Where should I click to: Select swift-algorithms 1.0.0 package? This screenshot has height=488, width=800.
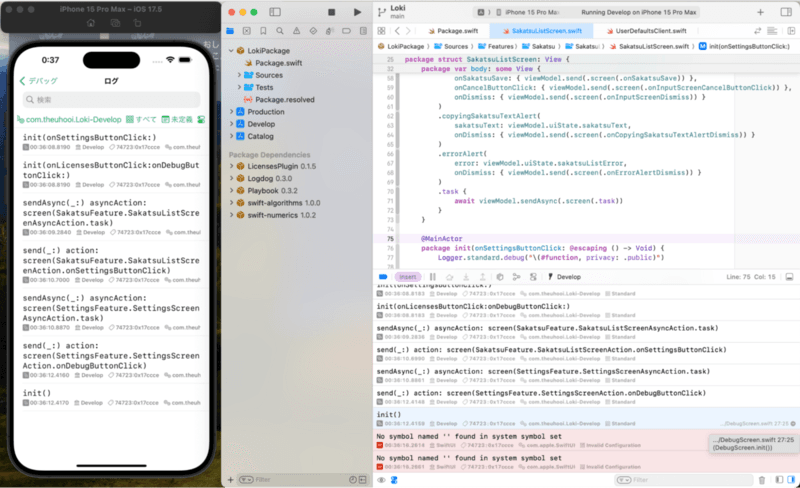tap(284, 203)
